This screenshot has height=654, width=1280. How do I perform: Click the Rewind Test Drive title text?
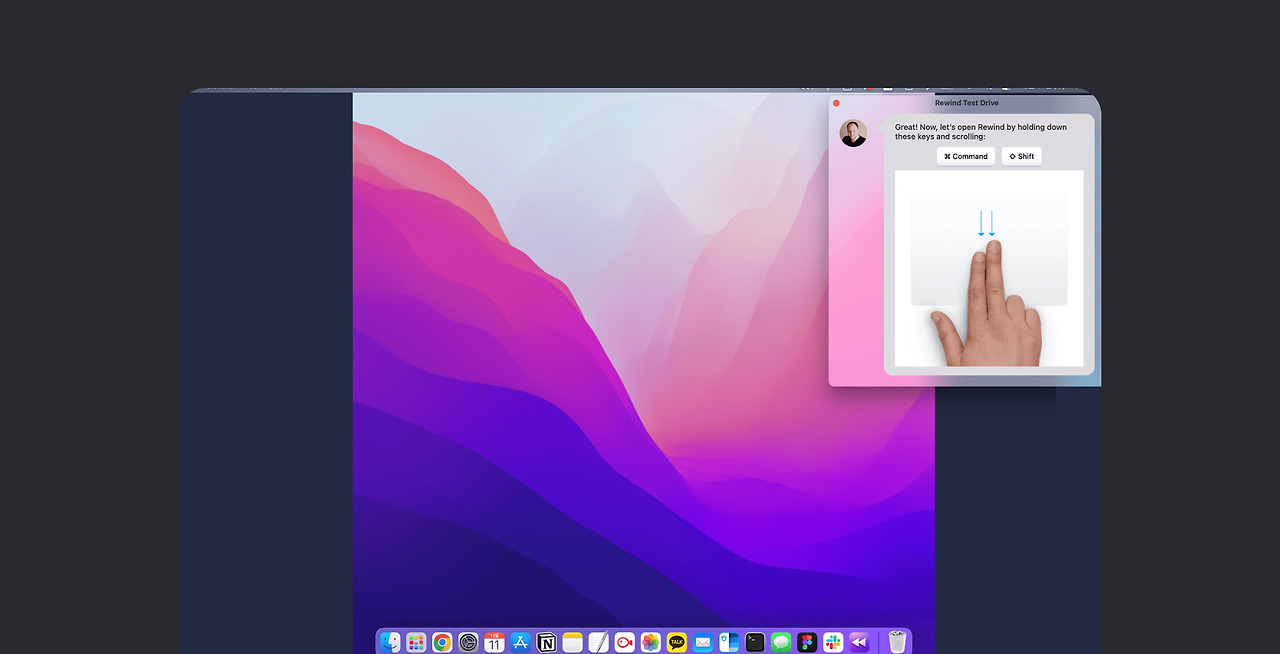click(x=966, y=103)
